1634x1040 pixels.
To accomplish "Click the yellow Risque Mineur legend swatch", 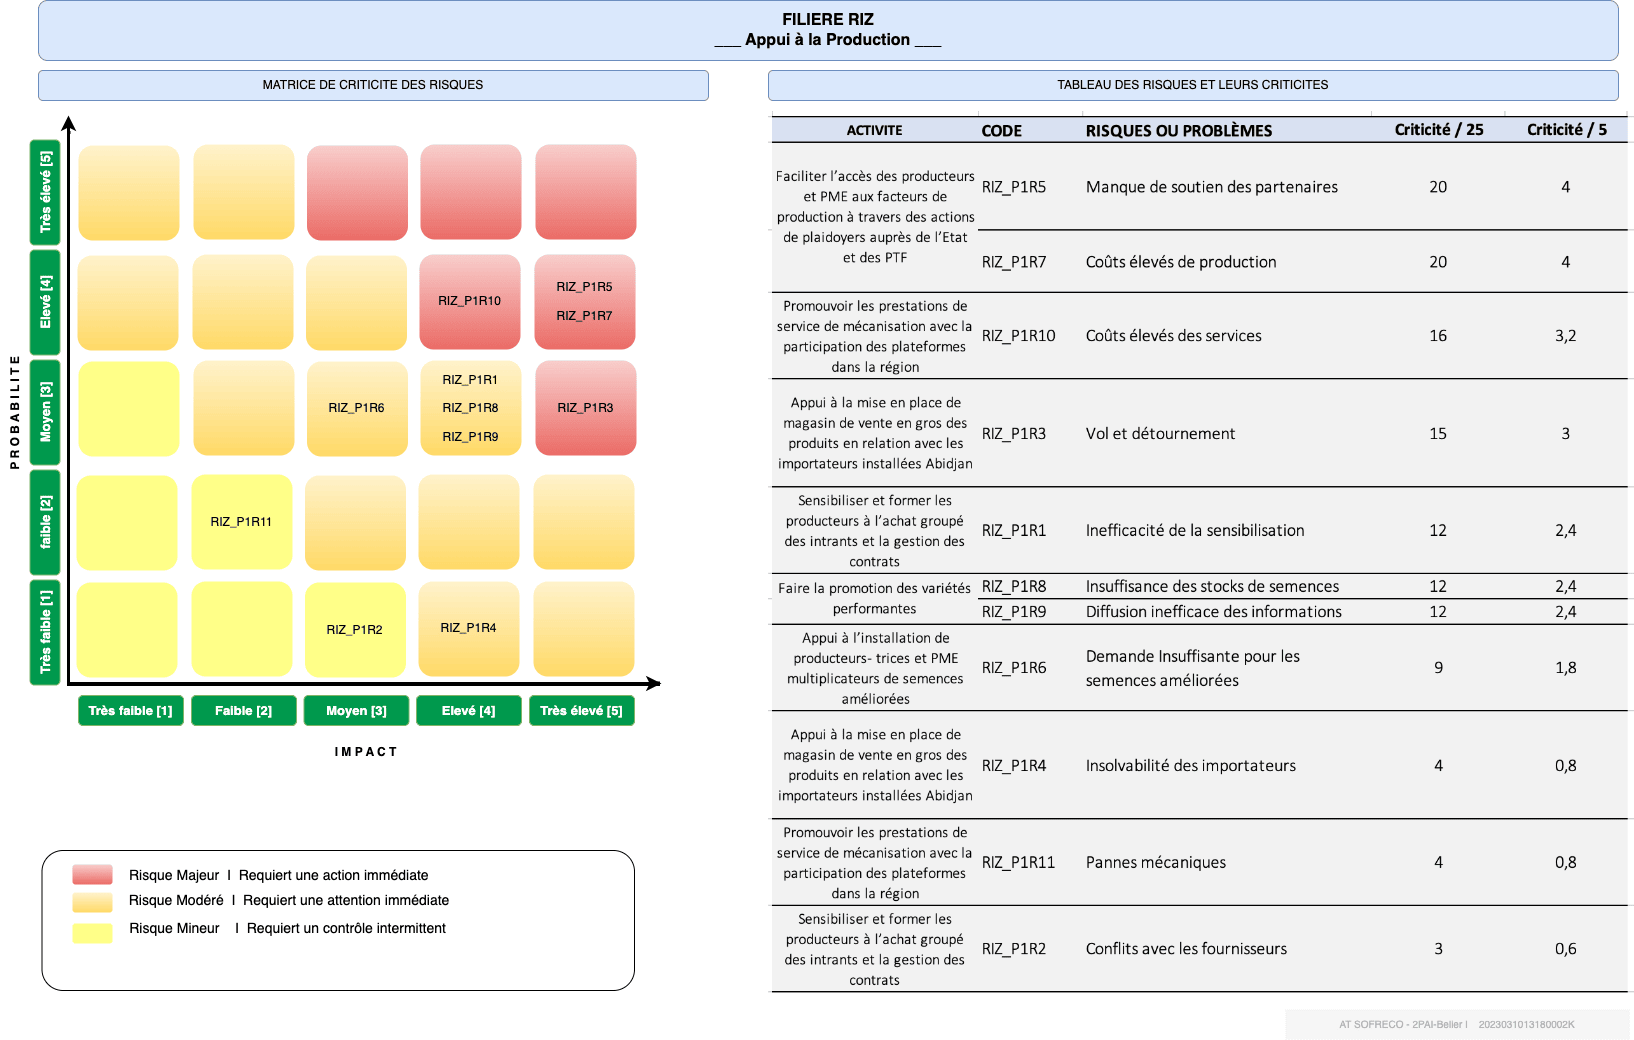I will (92, 932).
